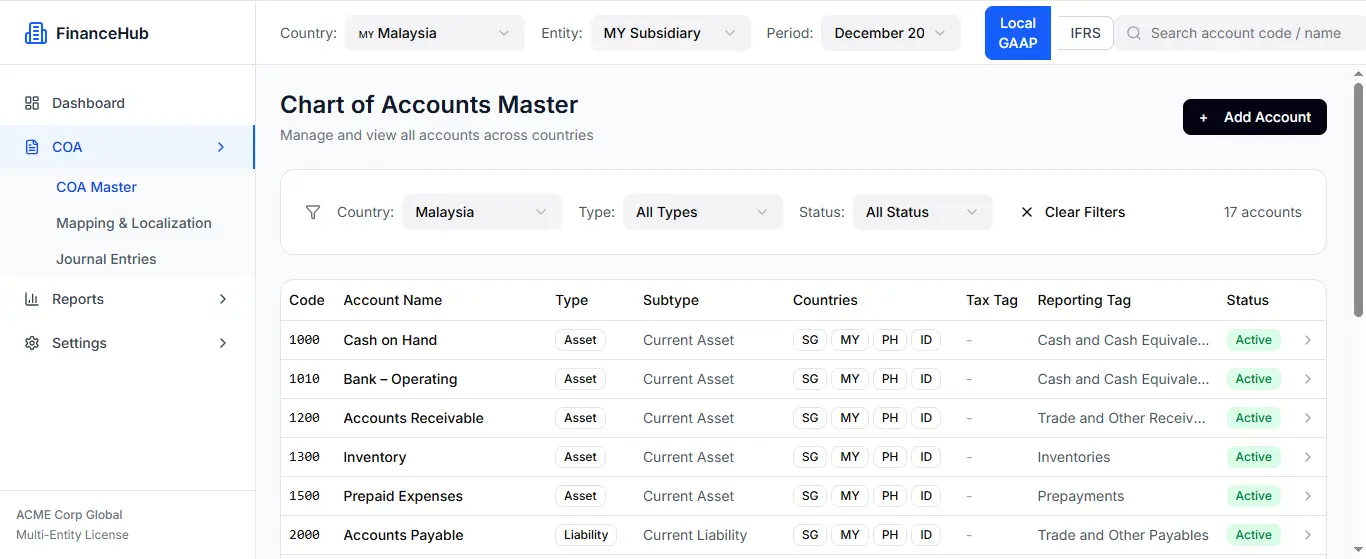Image resolution: width=1366 pixels, height=559 pixels.
Task: Click the Reporting Tag column header
Action: 1084,300
